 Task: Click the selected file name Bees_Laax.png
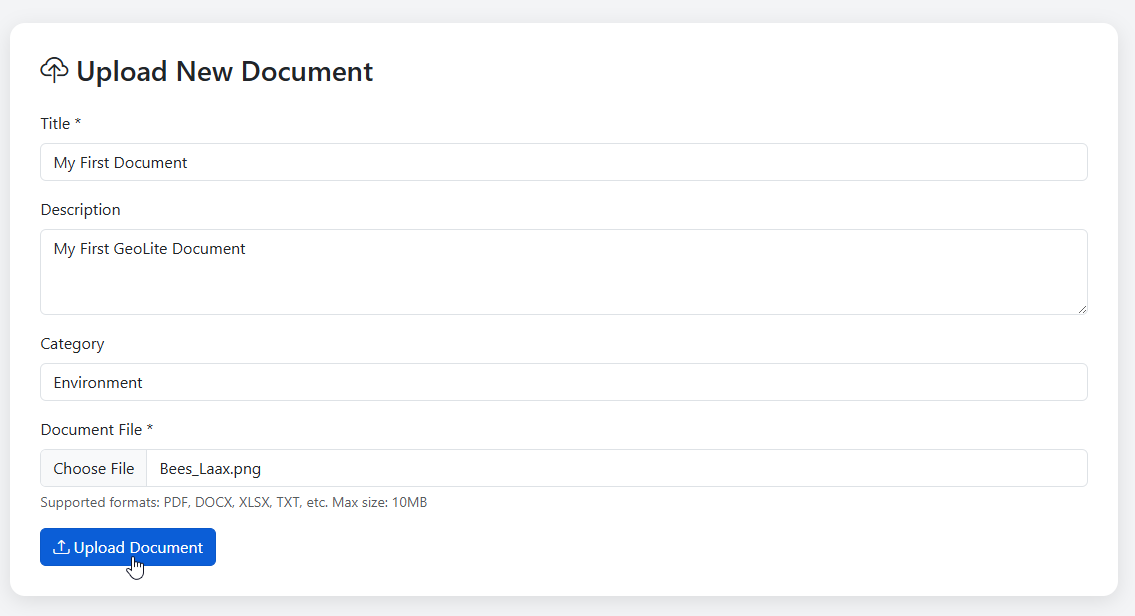[210, 468]
